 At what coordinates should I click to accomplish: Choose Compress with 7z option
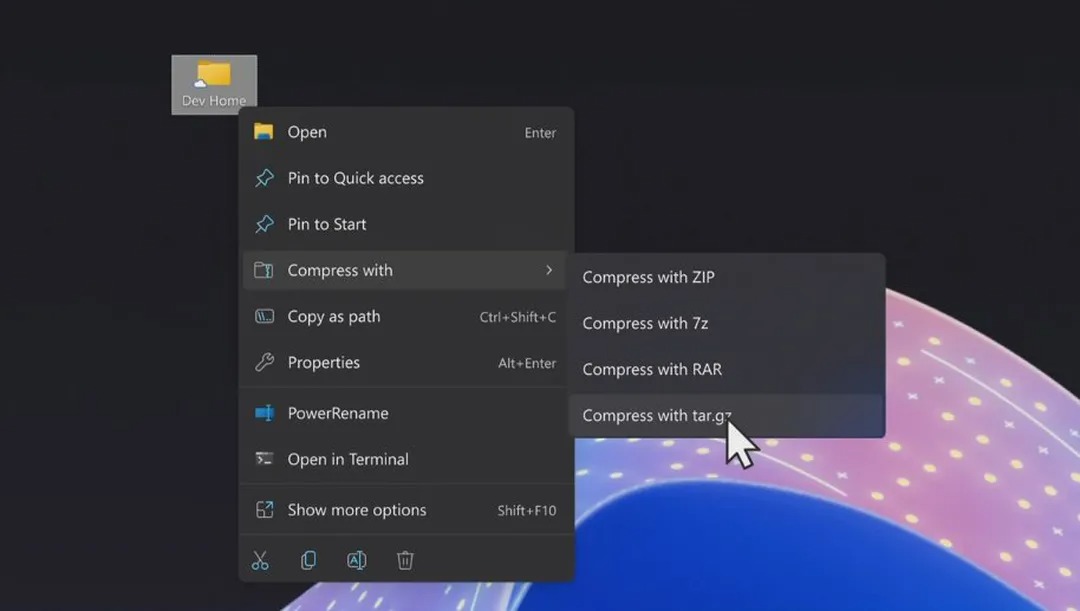(645, 323)
